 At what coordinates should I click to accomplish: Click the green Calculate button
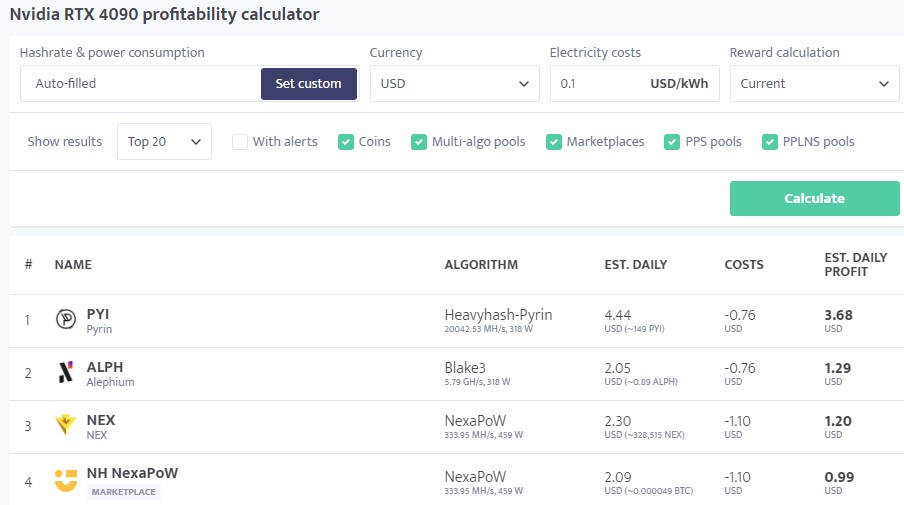(814, 198)
